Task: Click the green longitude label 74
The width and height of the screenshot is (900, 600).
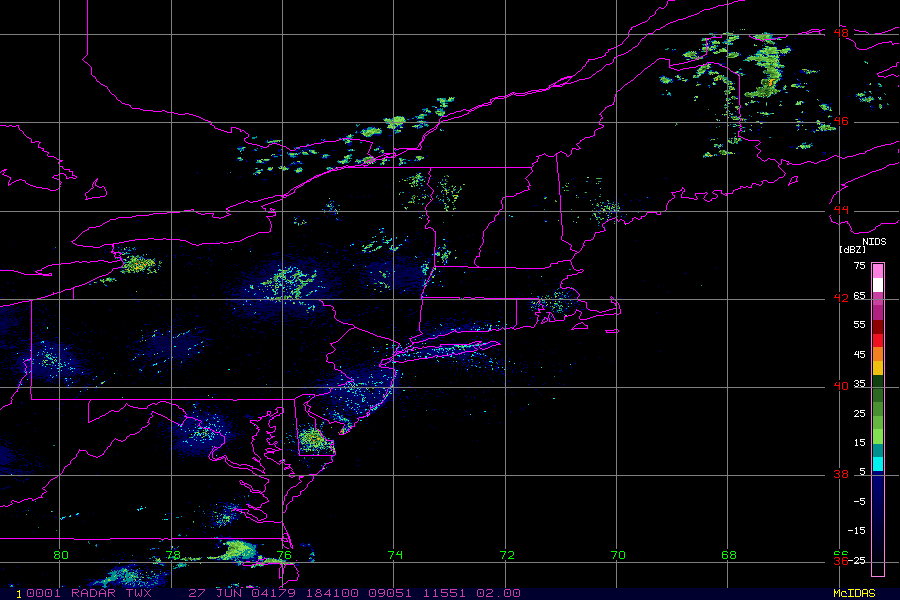Action: [x=395, y=555]
